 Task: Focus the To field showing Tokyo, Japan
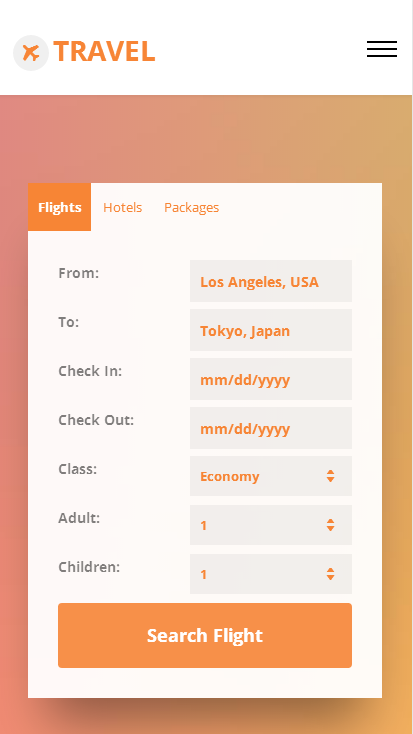(271, 330)
